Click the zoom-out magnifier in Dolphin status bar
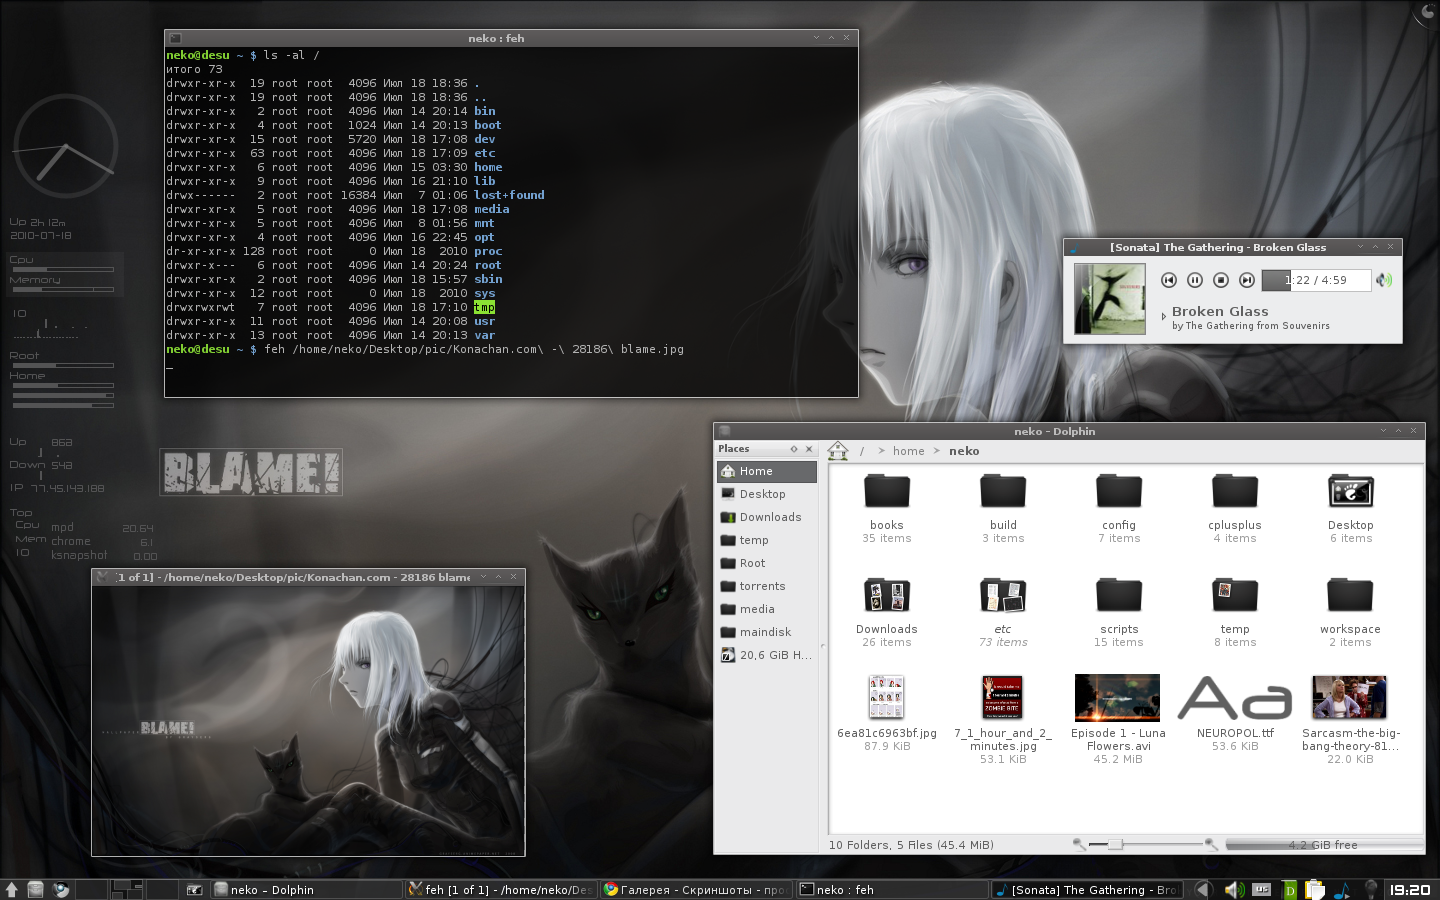1440x900 pixels. 1079,845
